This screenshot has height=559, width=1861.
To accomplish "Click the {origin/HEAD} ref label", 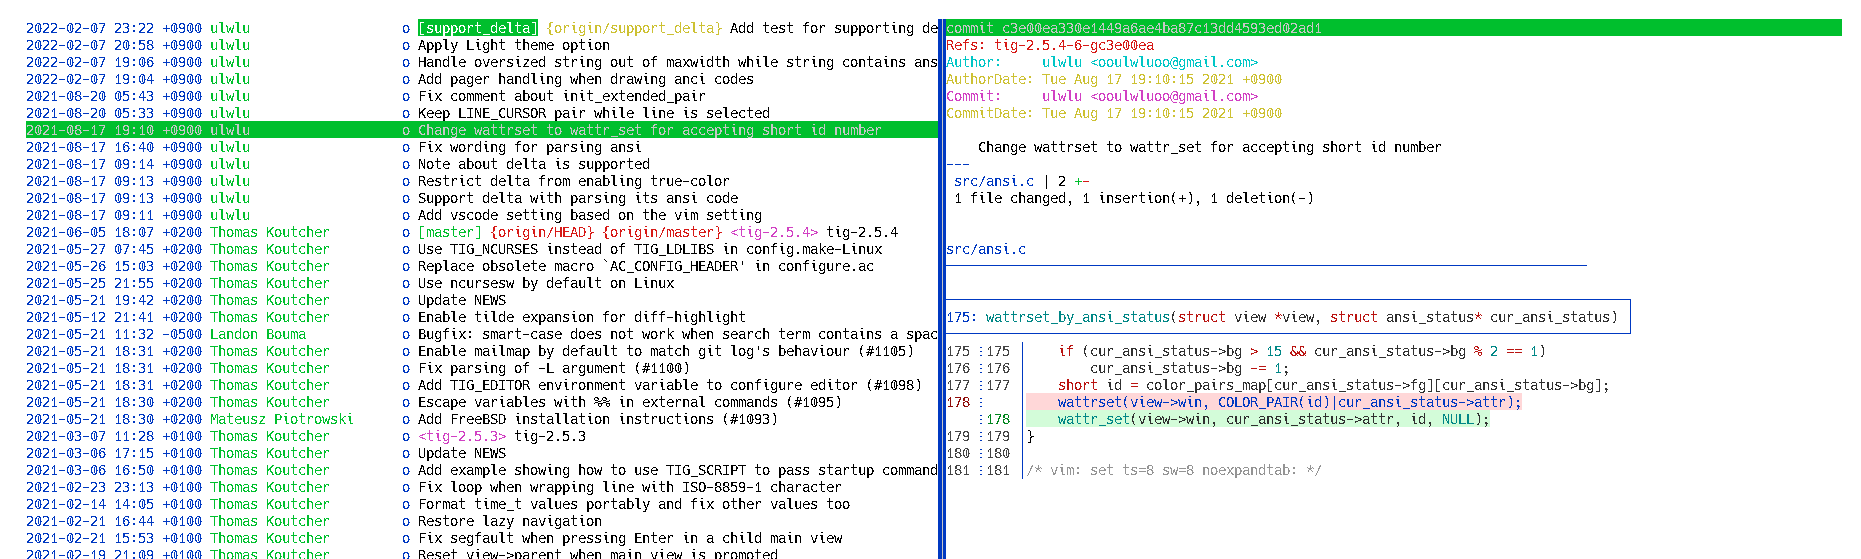I will pos(542,232).
